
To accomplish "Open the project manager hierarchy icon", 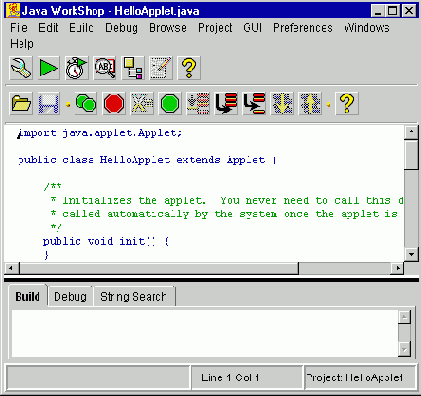I will click(x=133, y=68).
